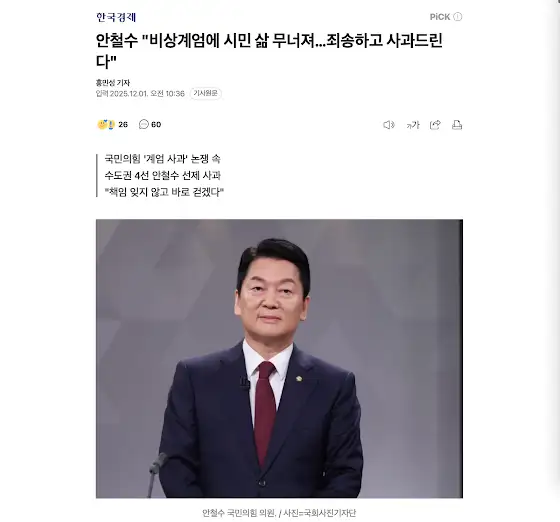Image resolution: width=560 pixels, height=522 pixels.
Task: Print article using the printer icon
Action: pyautogui.click(x=457, y=125)
